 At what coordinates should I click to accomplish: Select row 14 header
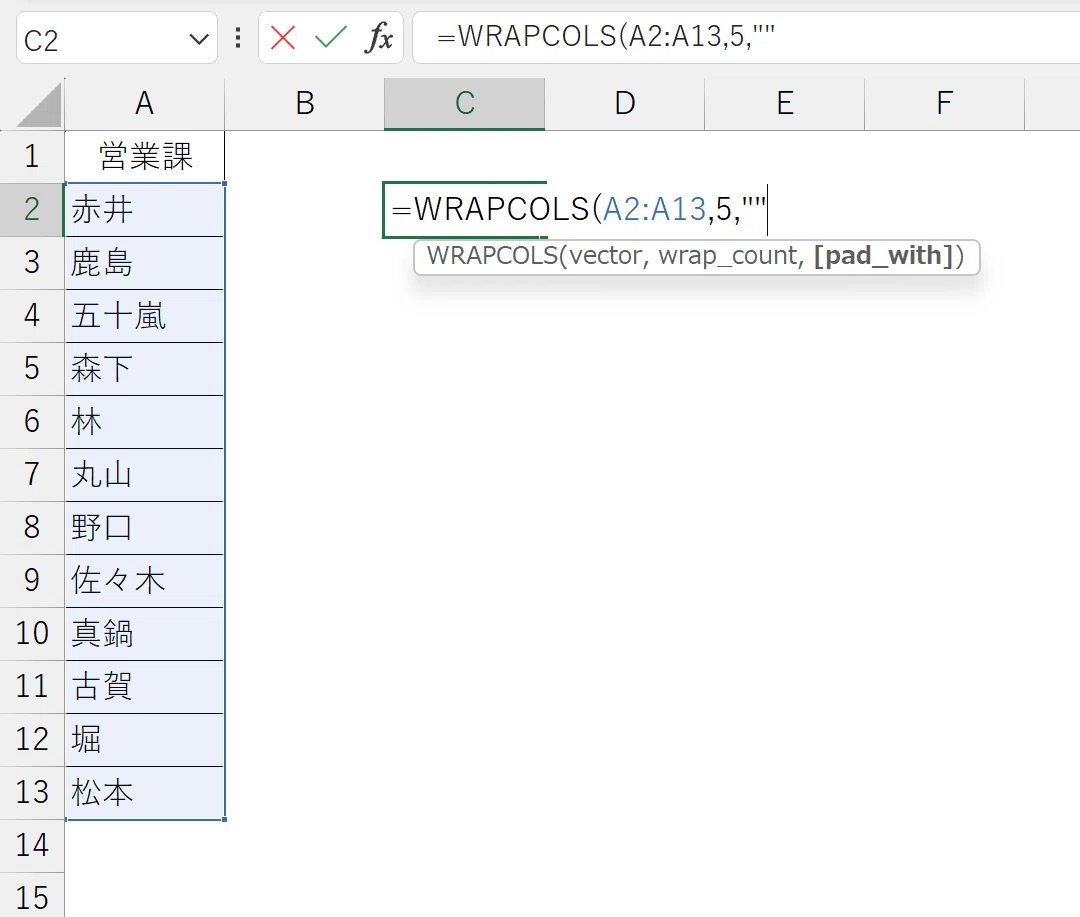pyautogui.click(x=32, y=845)
